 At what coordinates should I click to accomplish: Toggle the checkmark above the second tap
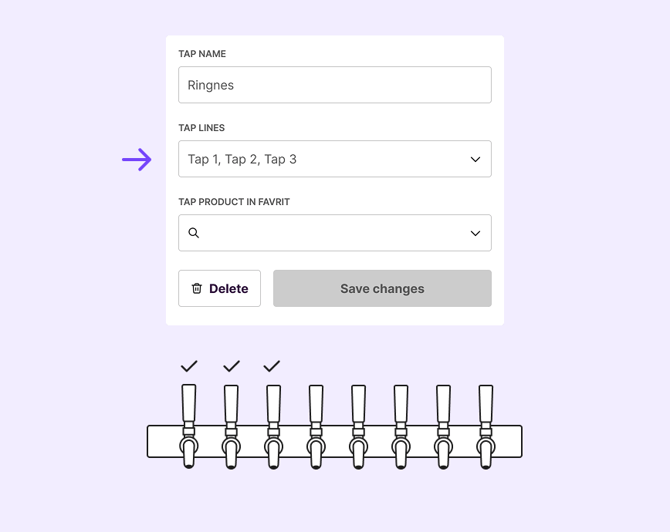coord(231,366)
